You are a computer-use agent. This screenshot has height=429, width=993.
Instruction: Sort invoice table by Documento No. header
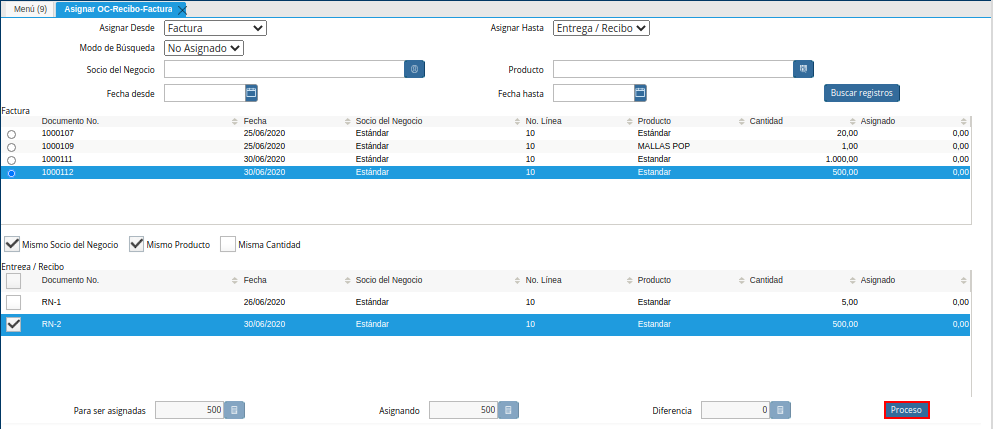[70, 121]
